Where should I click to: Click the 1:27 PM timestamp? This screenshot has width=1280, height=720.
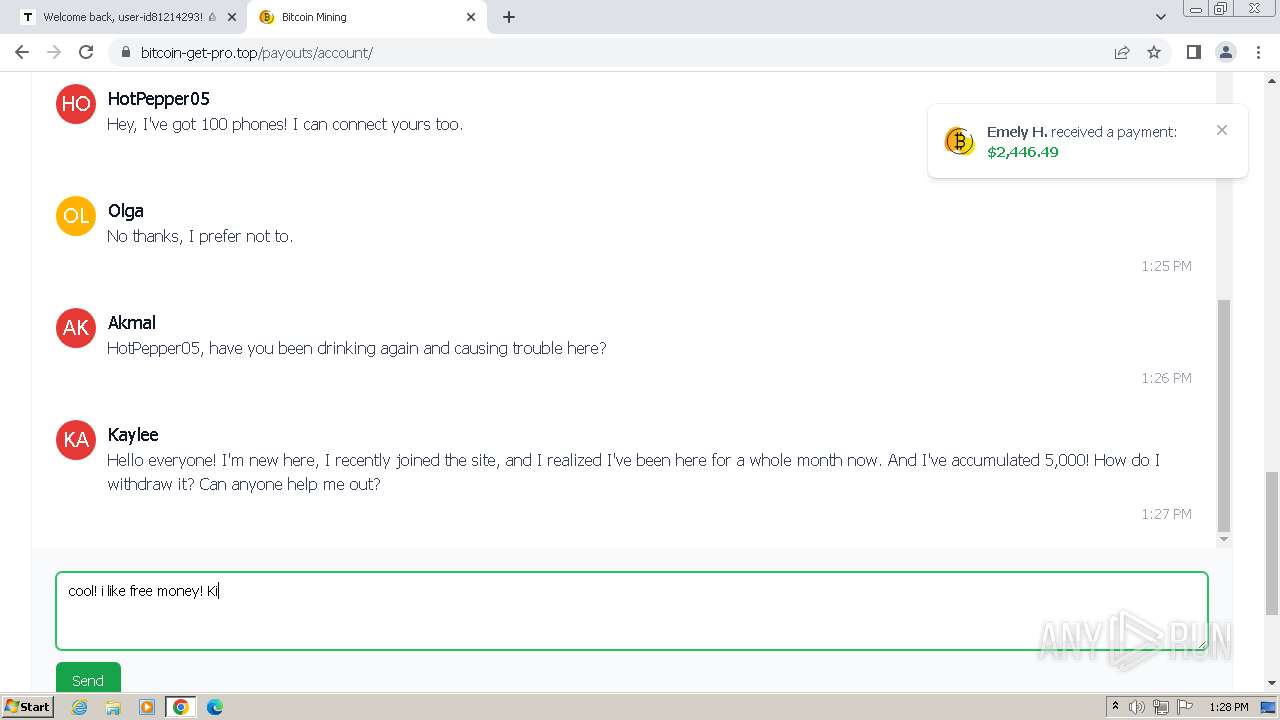[x=1166, y=514]
